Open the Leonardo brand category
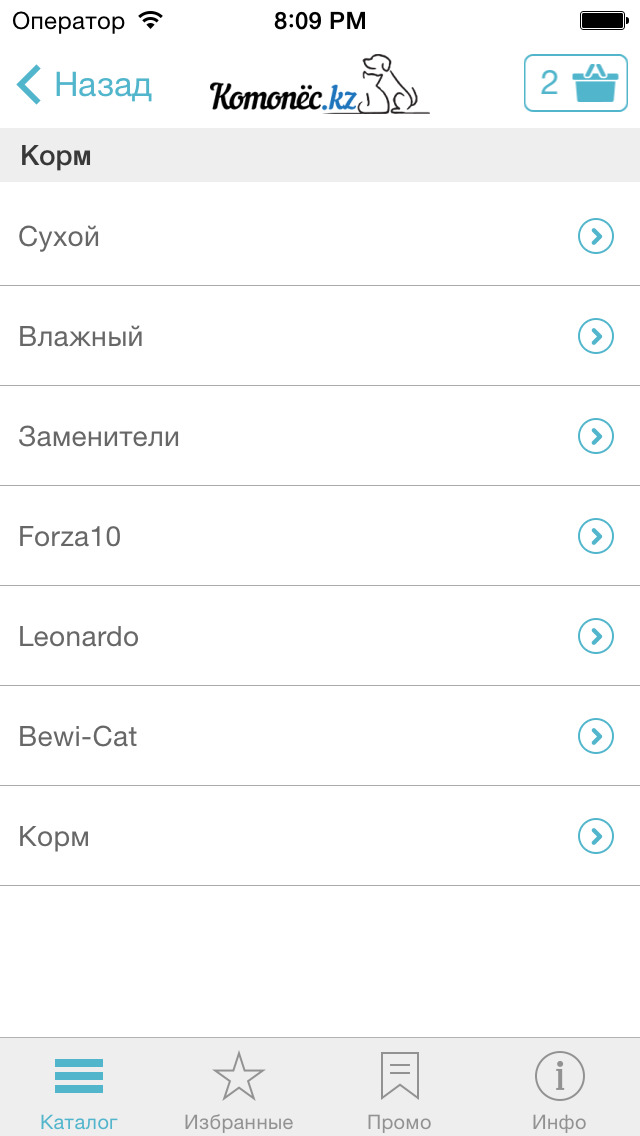Screen dimensions: 640x1136 [x=79, y=637]
